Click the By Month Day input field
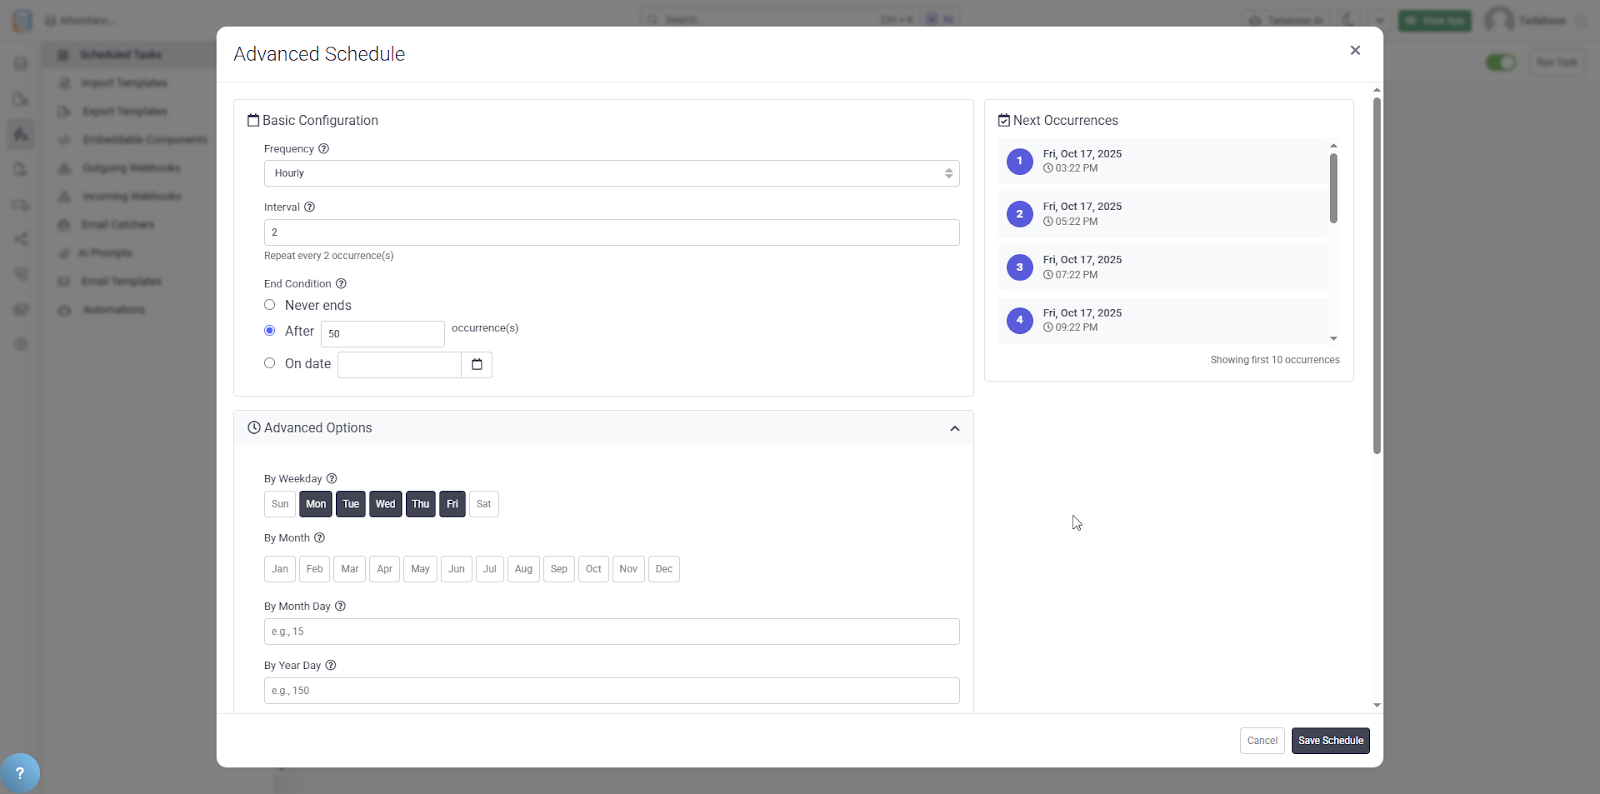The width and height of the screenshot is (1600, 794). [x=611, y=632]
